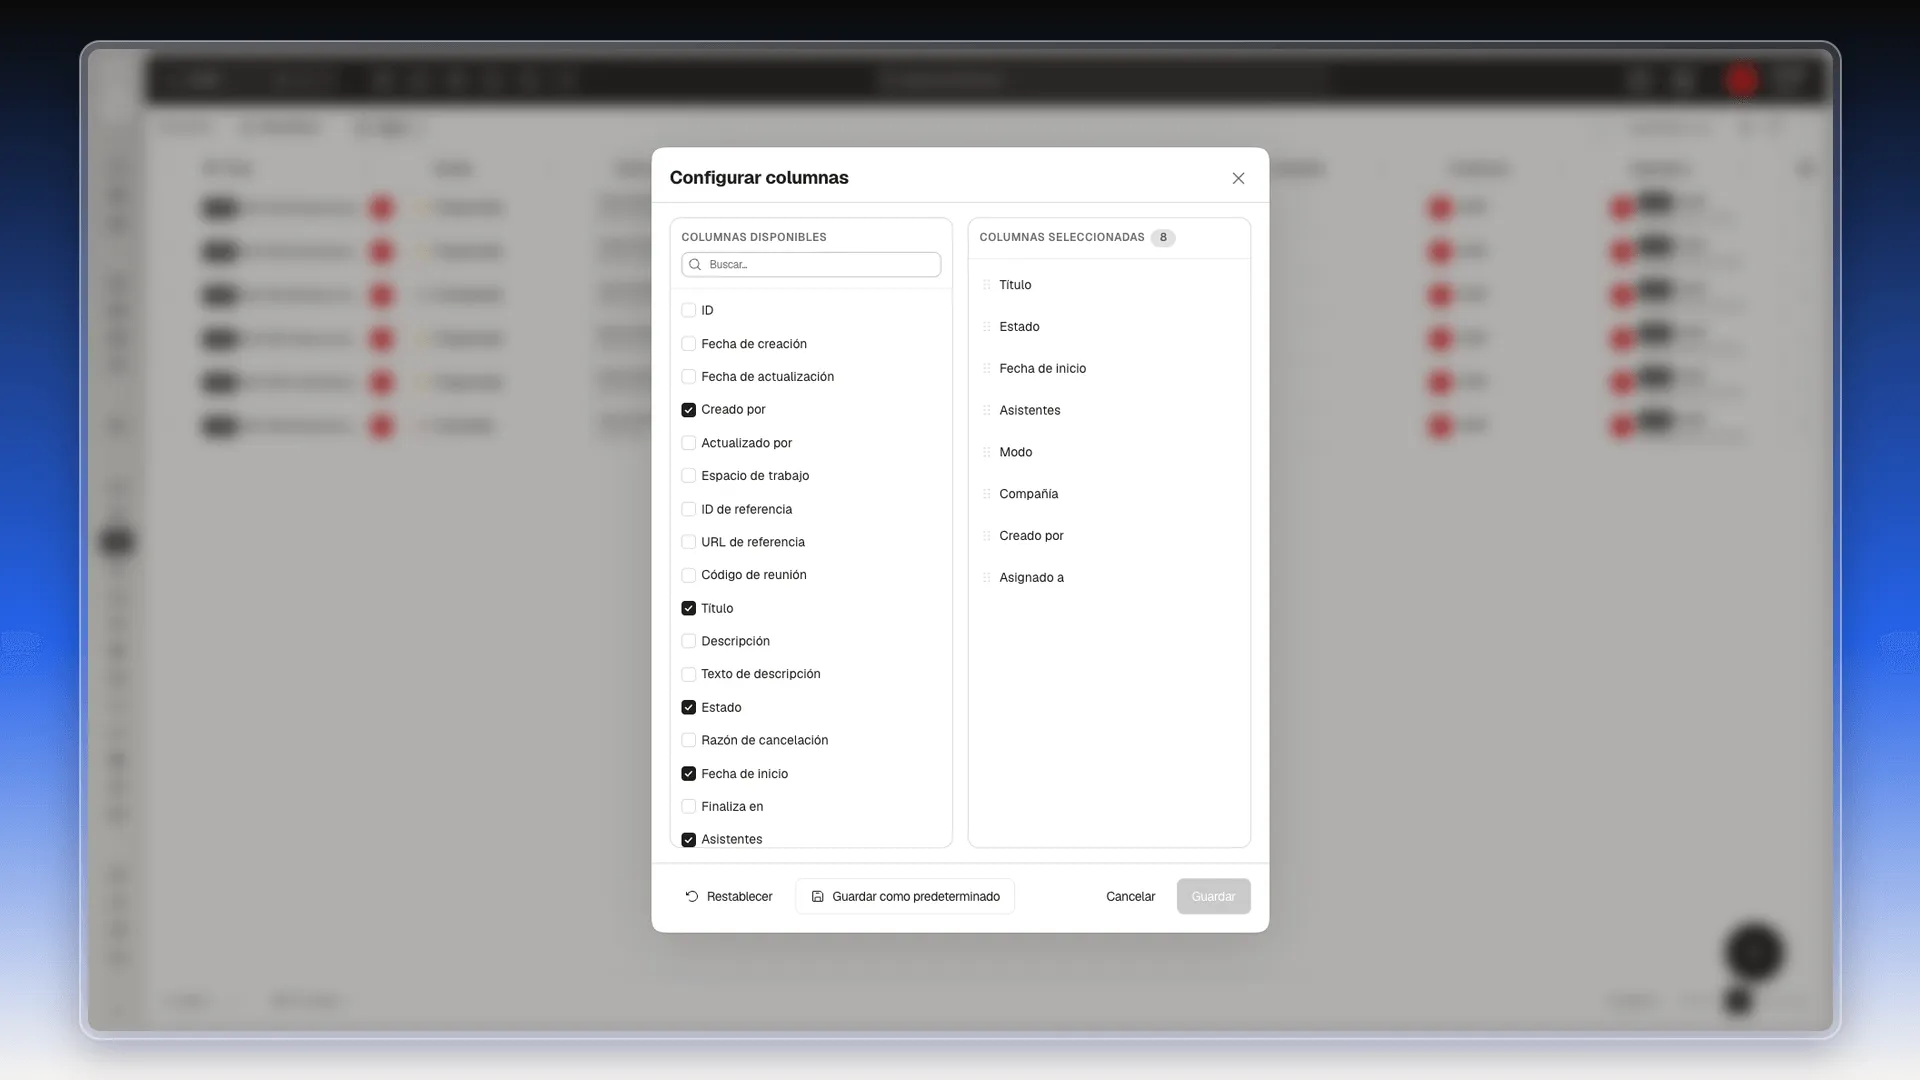1920x1080 pixels.
Task: Enable Espacio de trabajo column
Action: (x=689, y=476)
